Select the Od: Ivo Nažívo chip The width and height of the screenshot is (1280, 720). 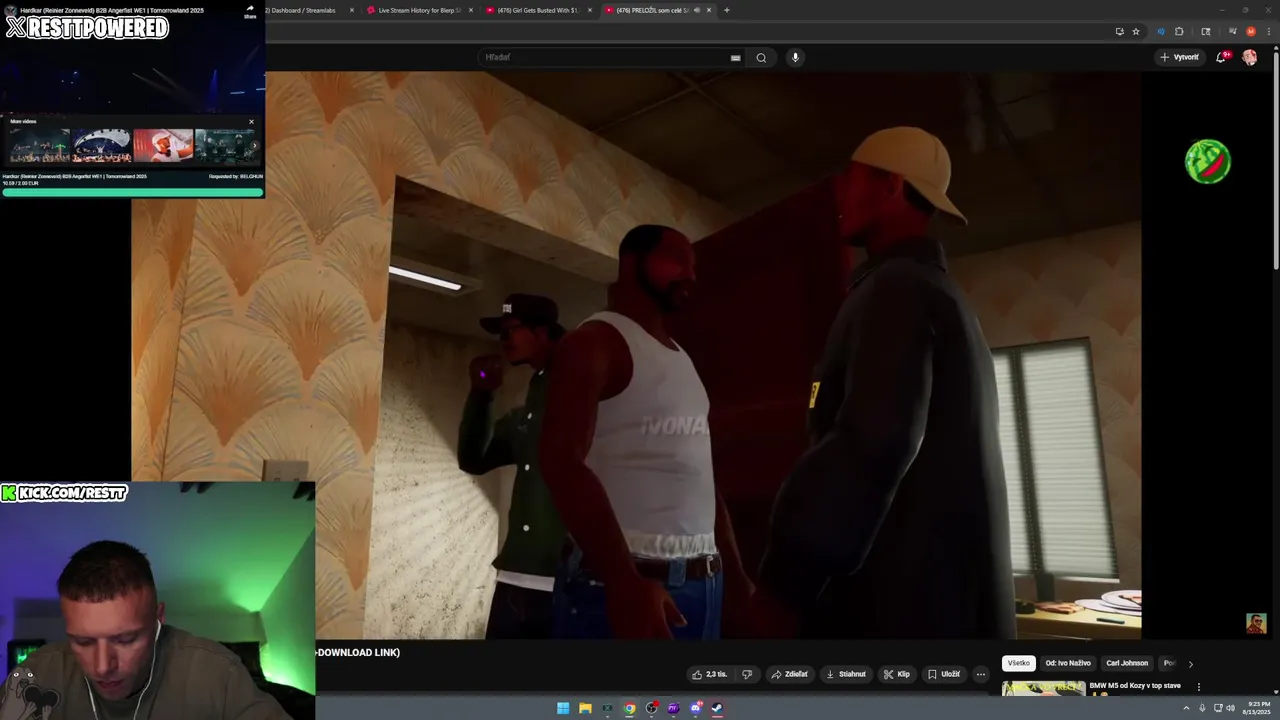coord(1068,663)
